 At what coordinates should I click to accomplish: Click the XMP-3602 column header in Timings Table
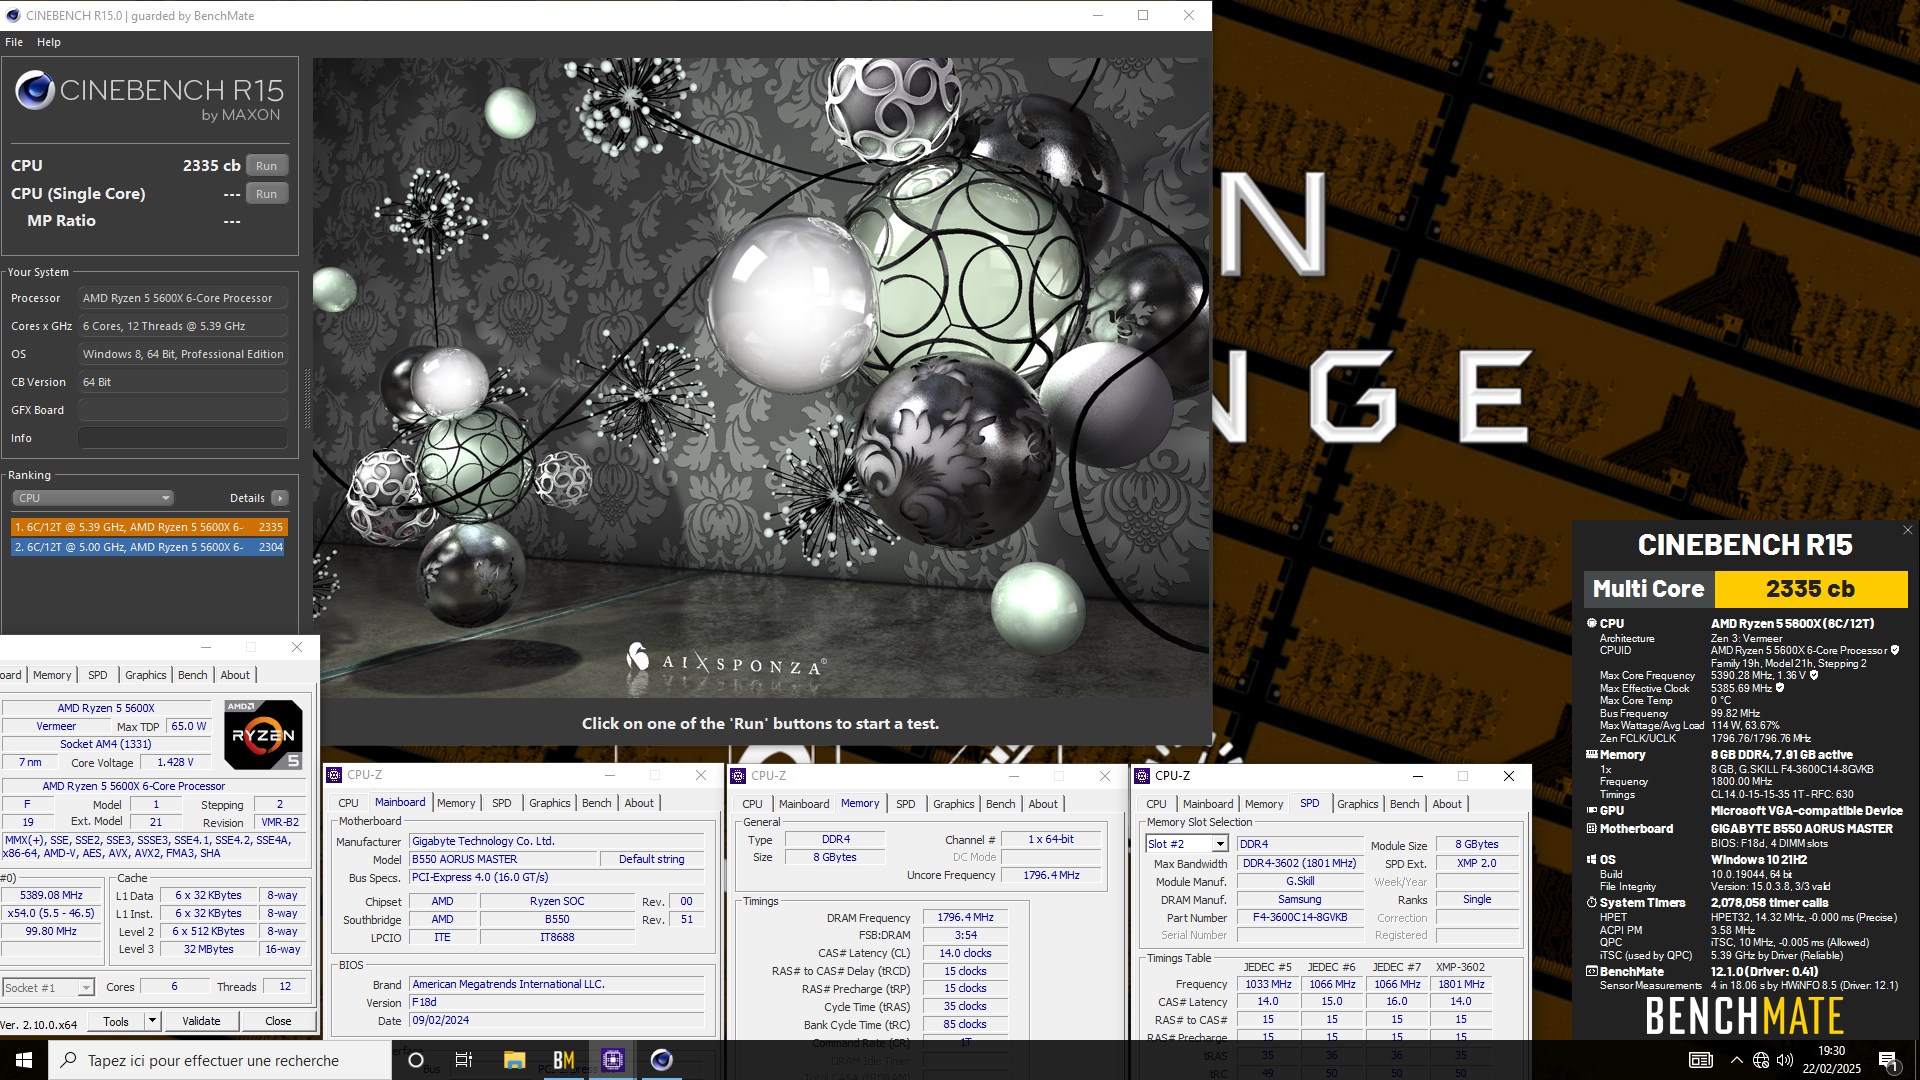[1460, 967]
